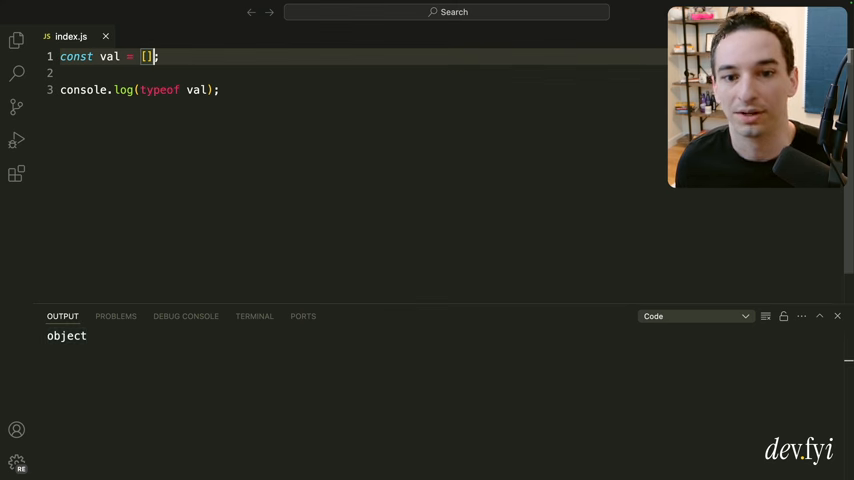
Task: Click line number 3 in the gutter
Action: click(50, 90)
